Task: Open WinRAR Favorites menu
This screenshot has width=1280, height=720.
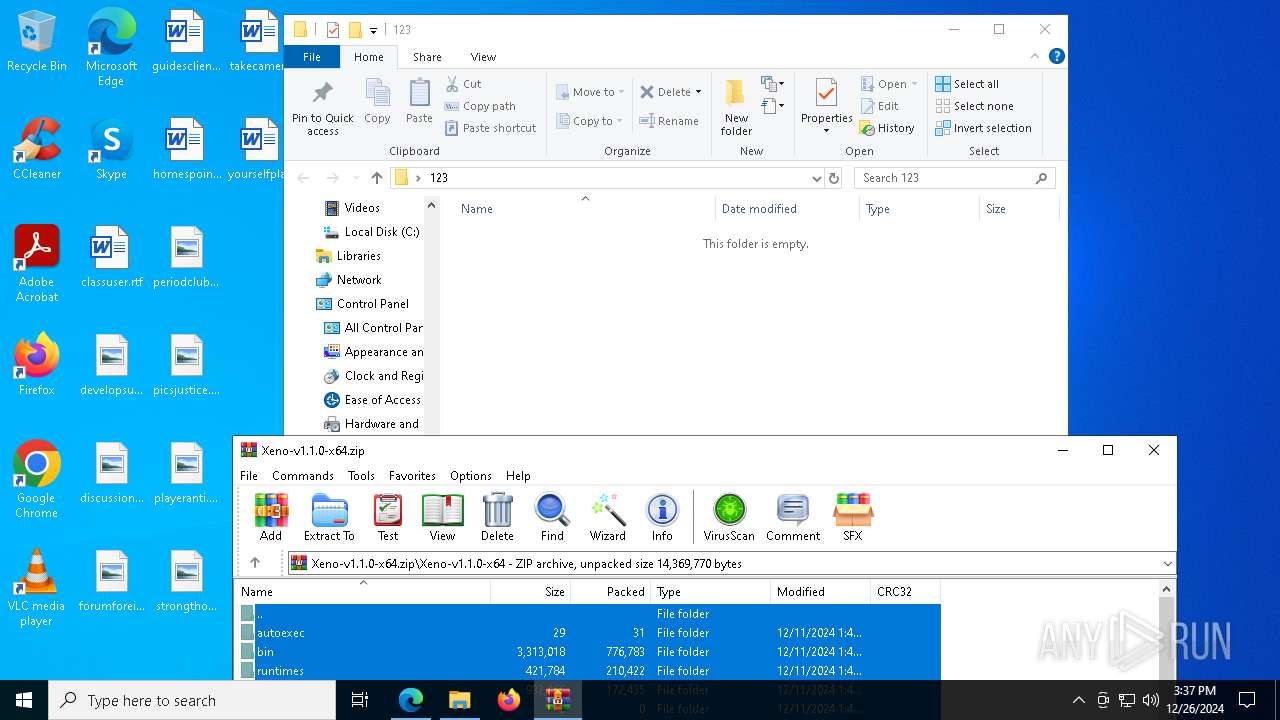Action: click(412, 476)
